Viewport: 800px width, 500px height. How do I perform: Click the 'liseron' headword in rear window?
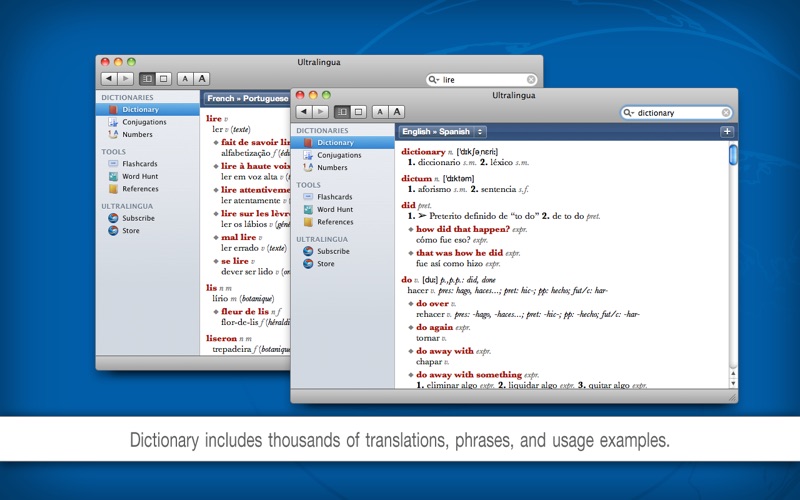221,338
